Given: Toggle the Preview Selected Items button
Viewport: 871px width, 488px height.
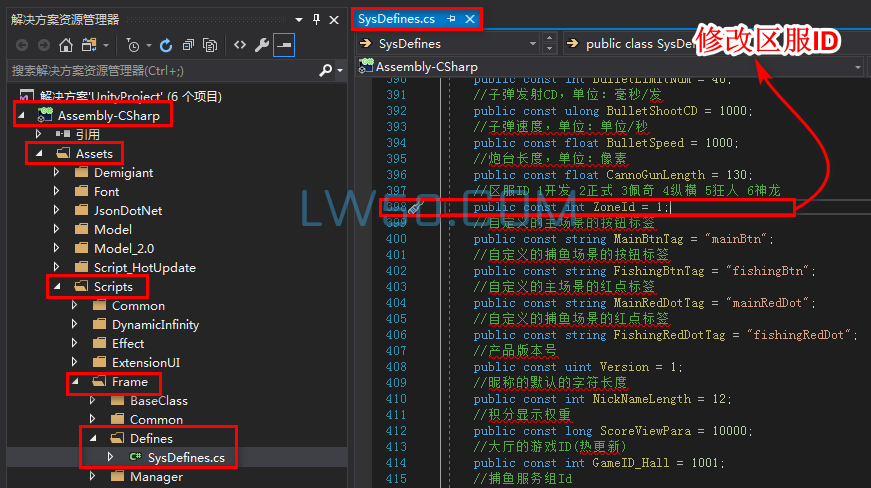Looking at the screenshot, I should (x=285, y=45).
